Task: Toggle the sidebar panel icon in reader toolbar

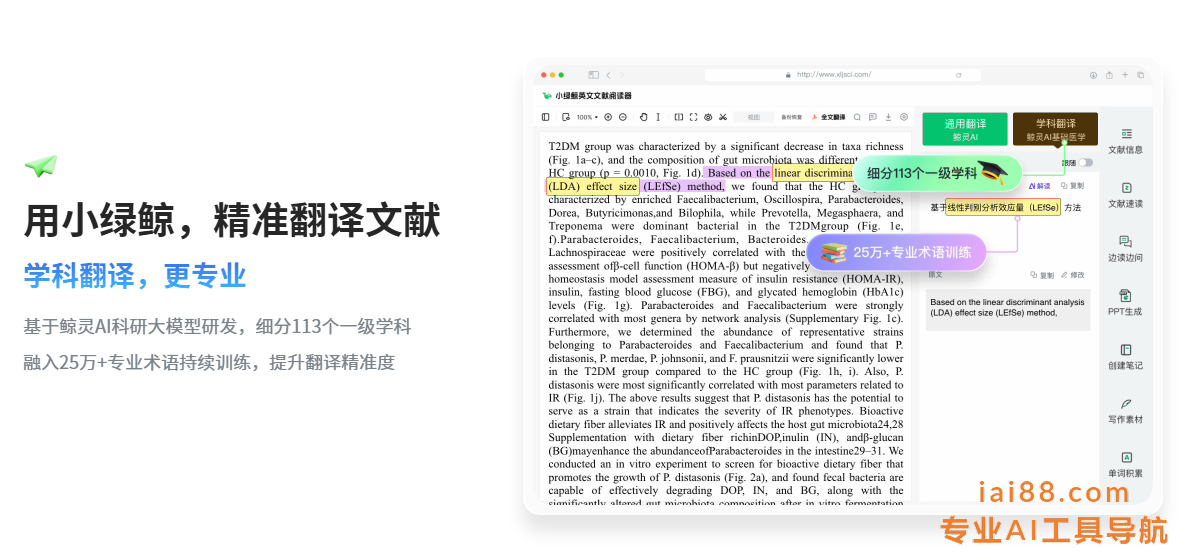Action: tap(547, 117)
